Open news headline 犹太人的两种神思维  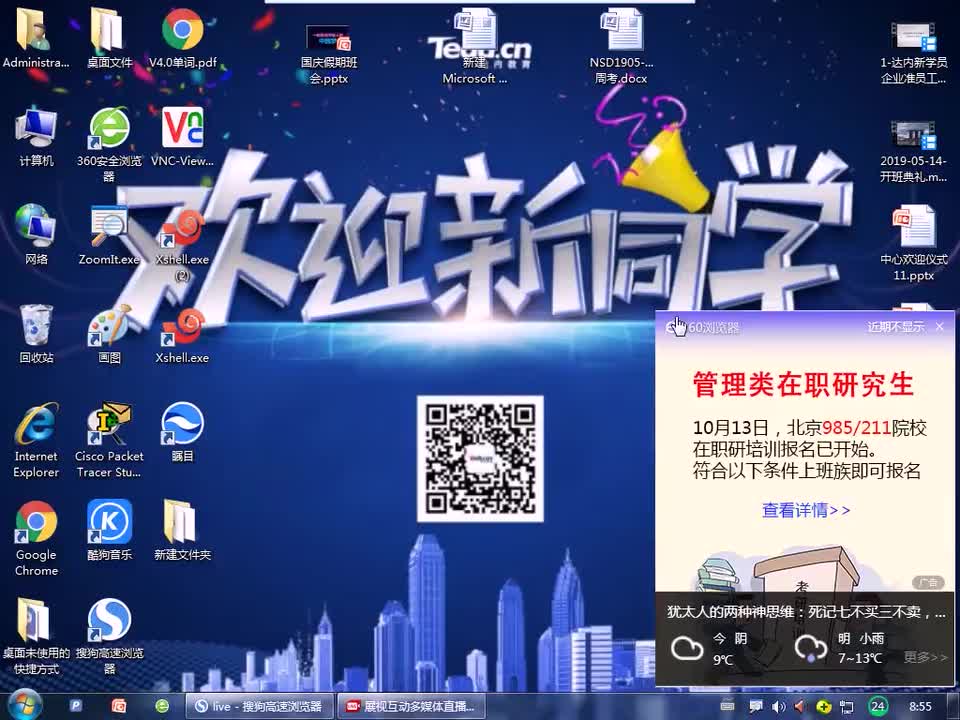(x=806, y=612)
